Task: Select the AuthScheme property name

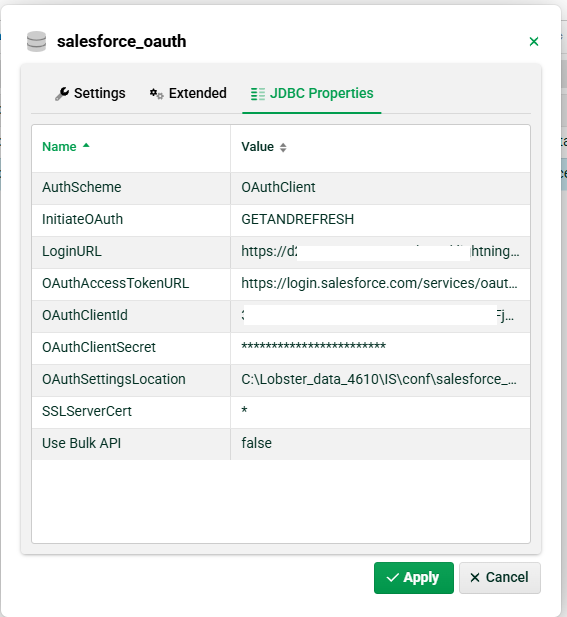Action: (82, 187)
